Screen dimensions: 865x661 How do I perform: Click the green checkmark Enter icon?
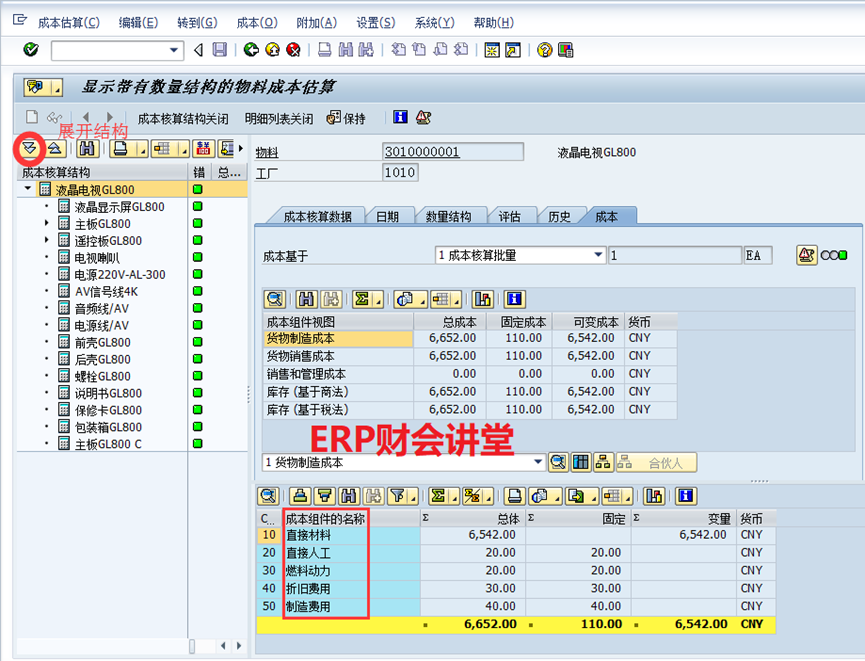[30, 50]
